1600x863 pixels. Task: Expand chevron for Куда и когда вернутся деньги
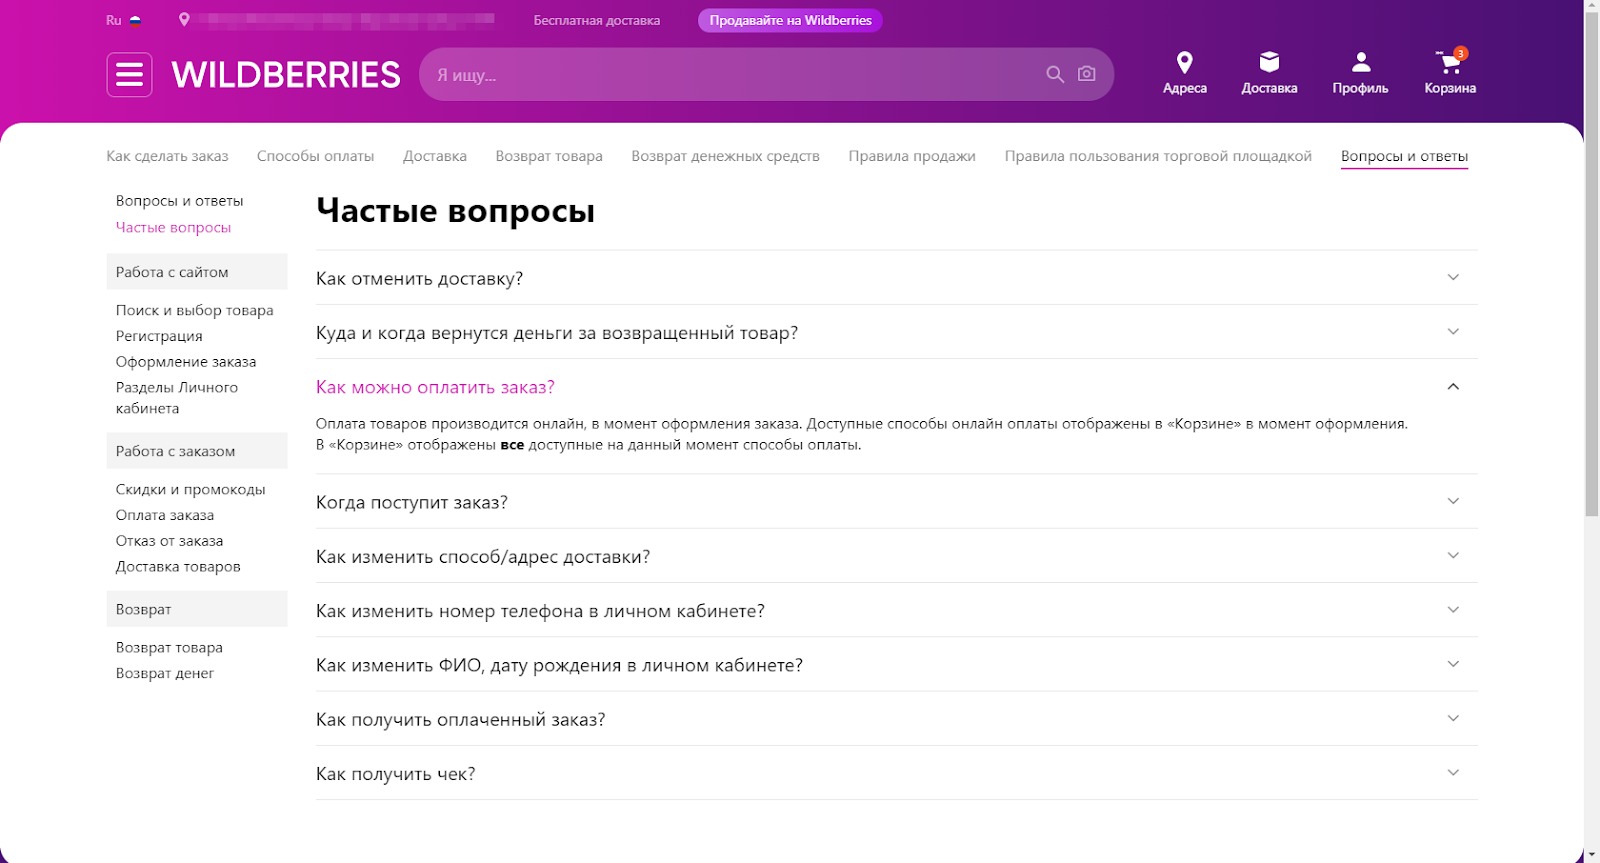tap(1453, 331)
